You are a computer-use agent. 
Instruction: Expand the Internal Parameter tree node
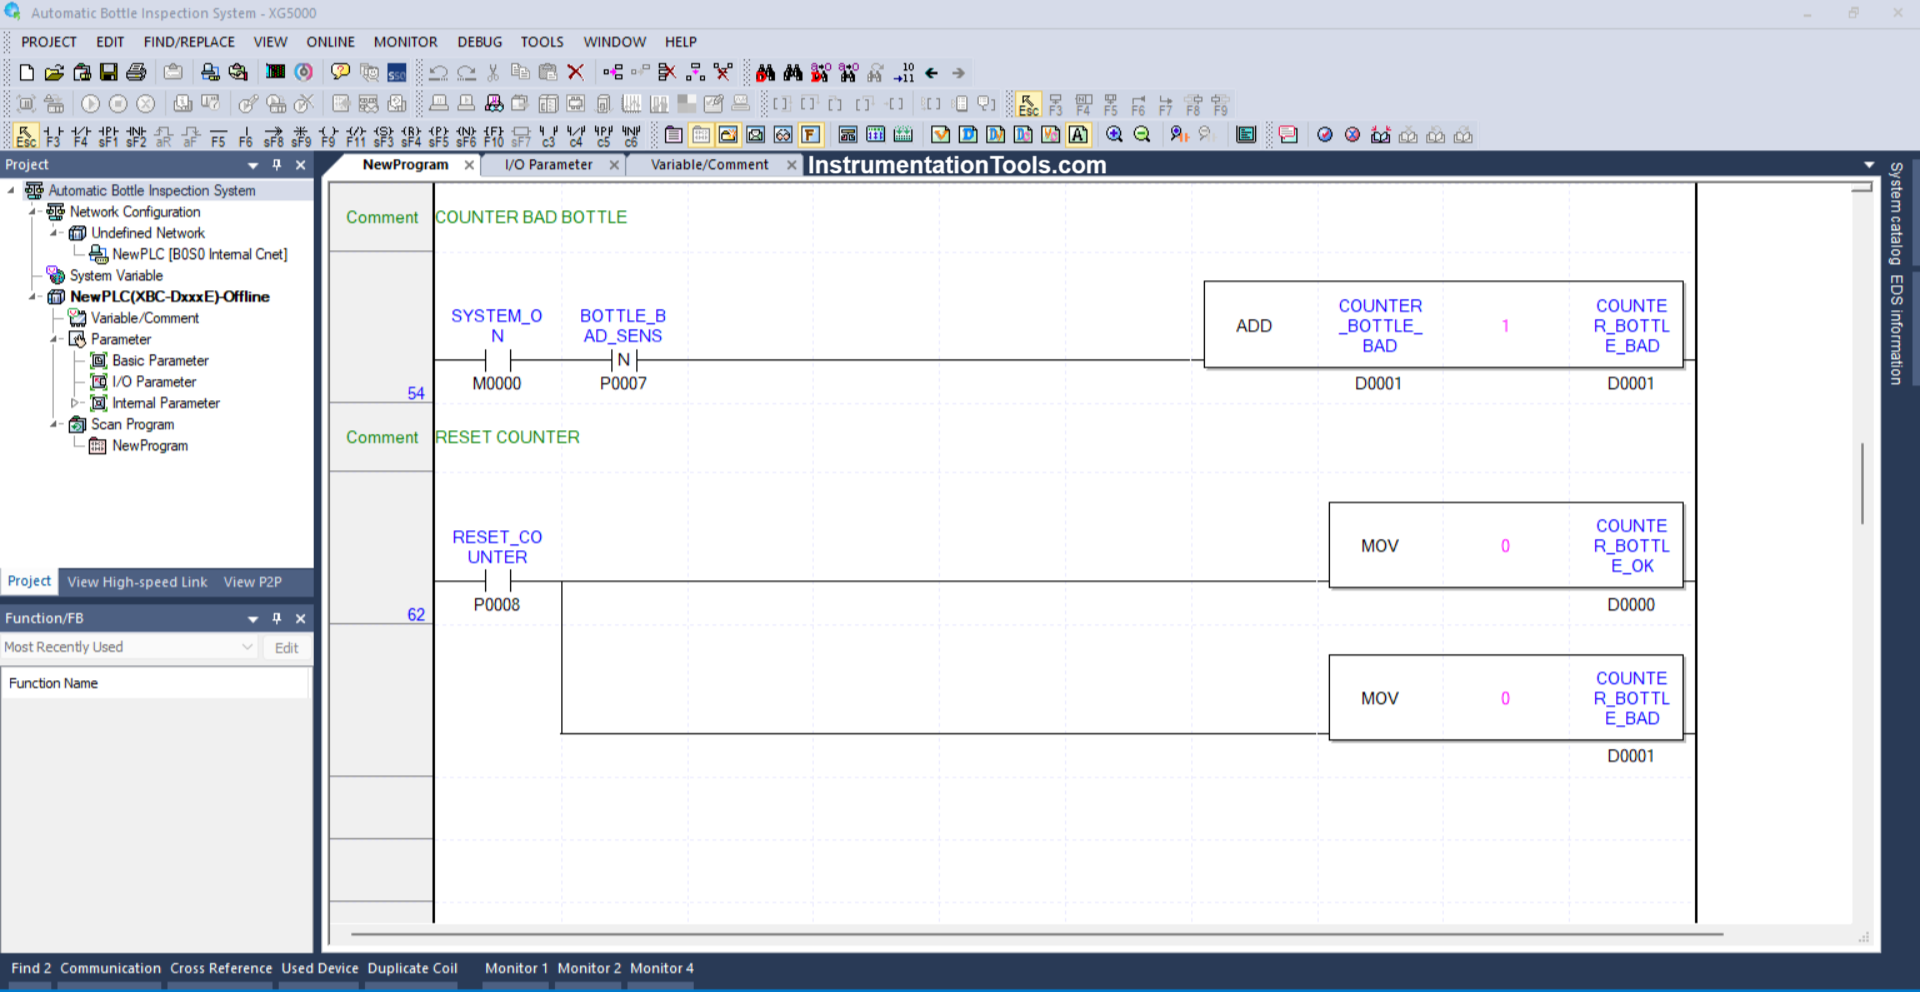74,403
